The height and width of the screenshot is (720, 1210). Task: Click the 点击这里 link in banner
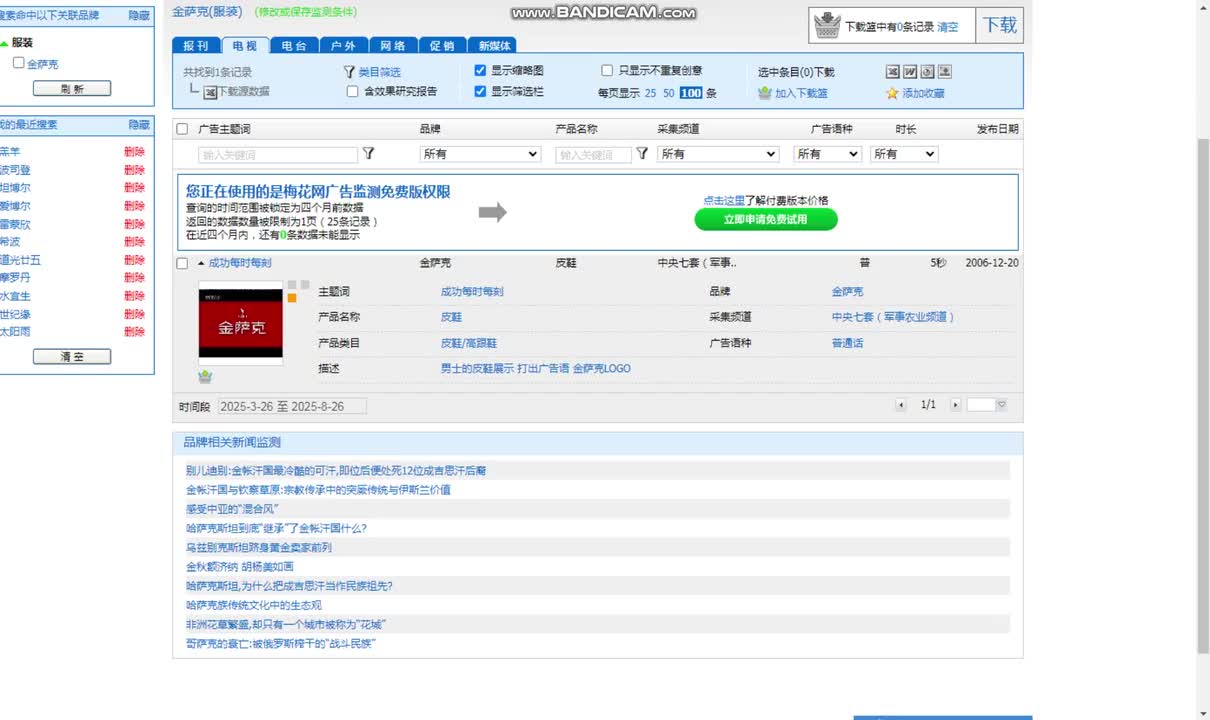724,200
